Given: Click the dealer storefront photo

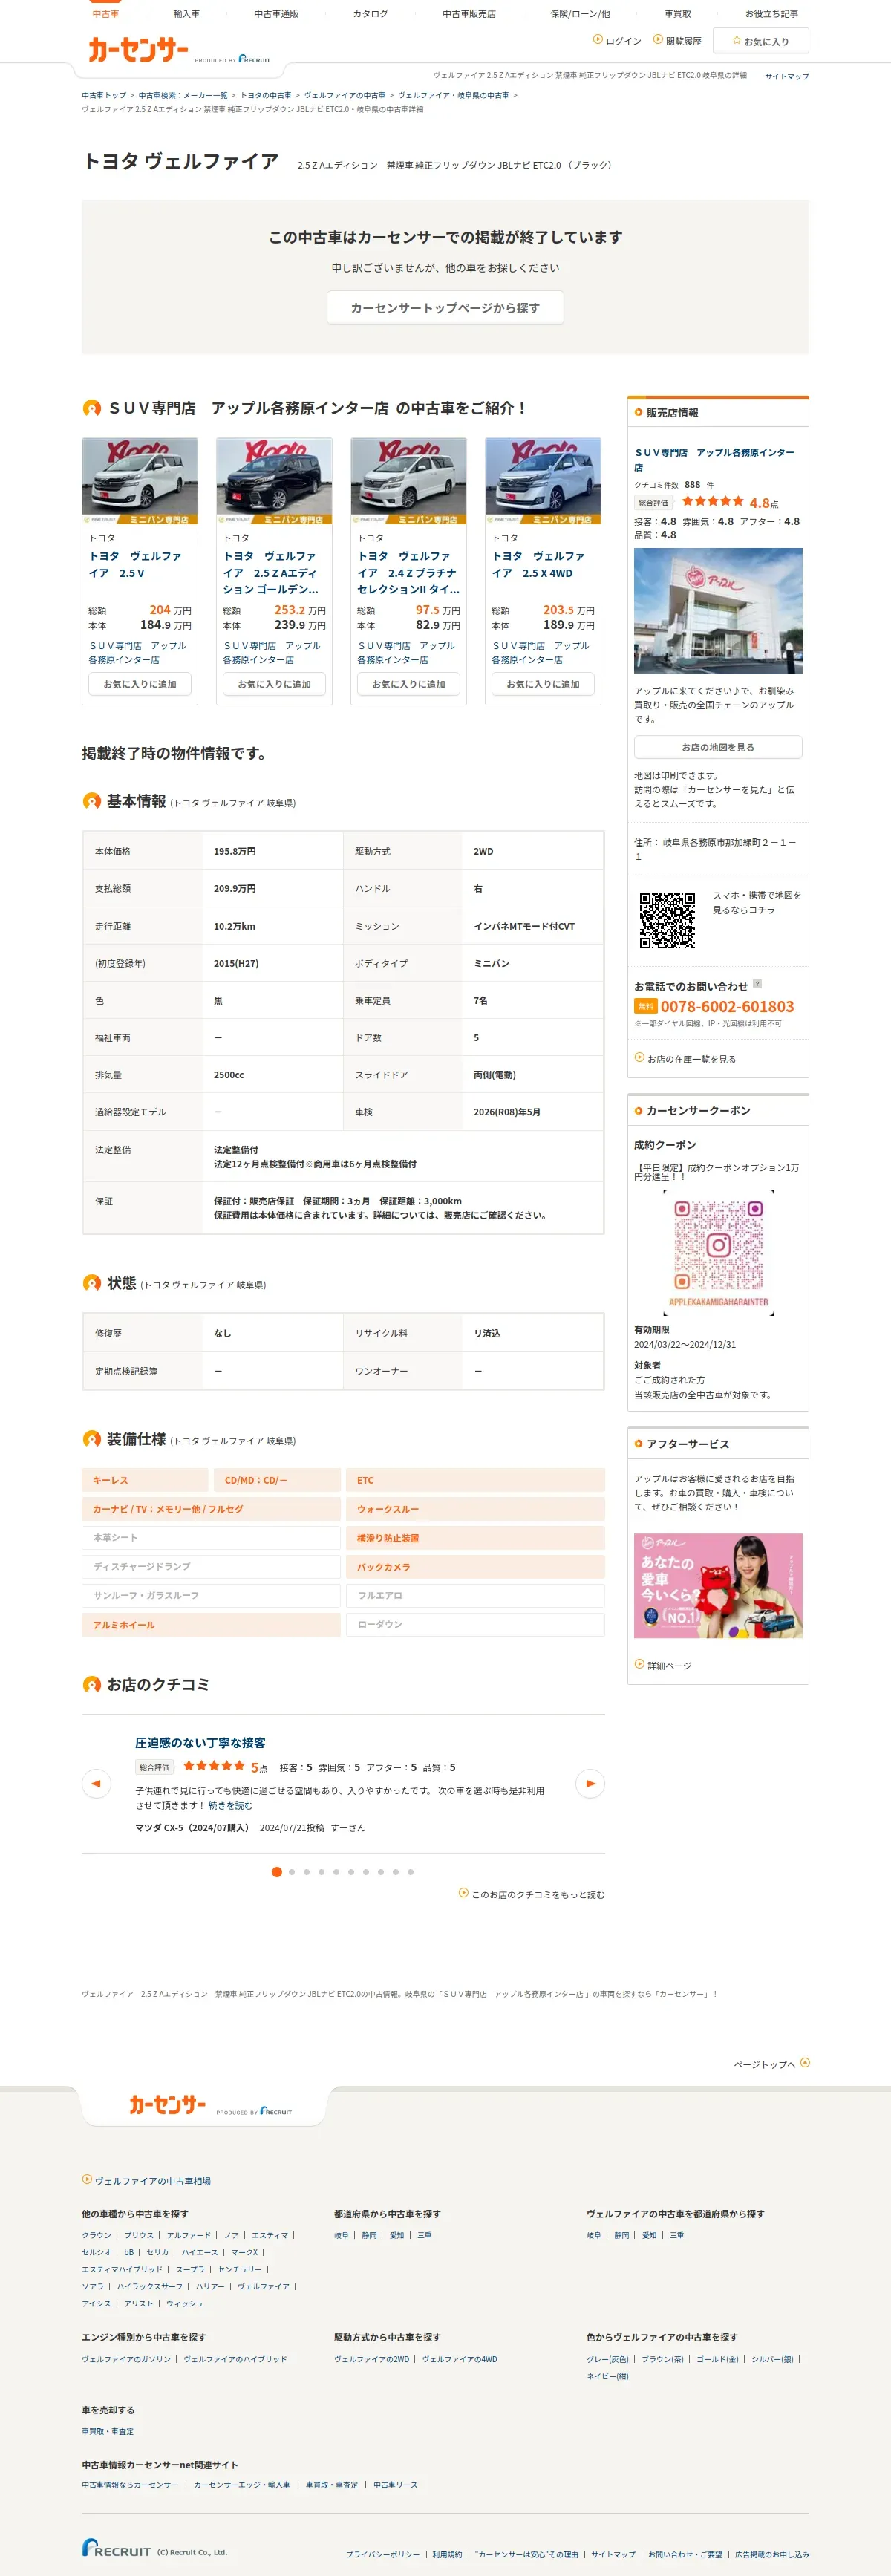Looking at the screenshot, I should click(718, 611).
